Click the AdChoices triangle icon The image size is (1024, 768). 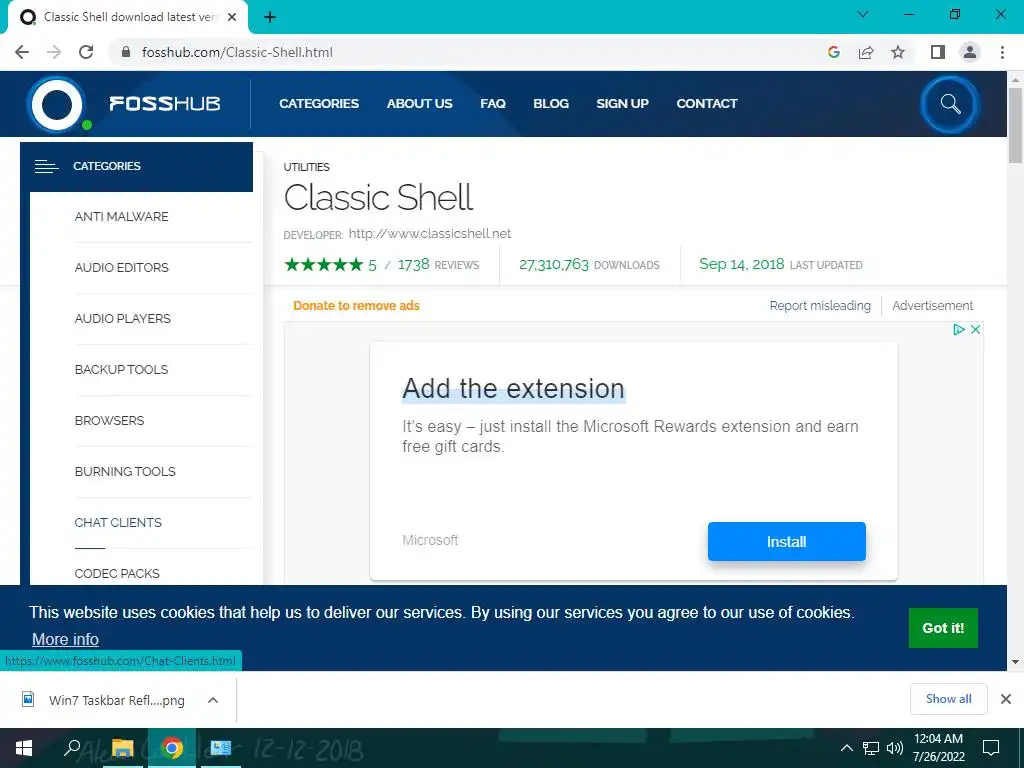[959, 329]
